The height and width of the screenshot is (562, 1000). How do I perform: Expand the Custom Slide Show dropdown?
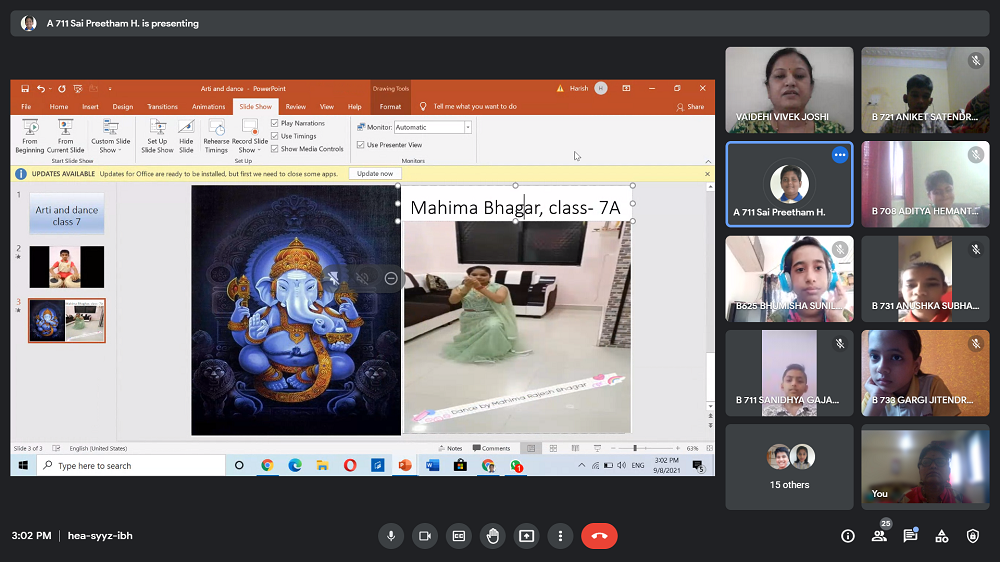coord(110,137)
